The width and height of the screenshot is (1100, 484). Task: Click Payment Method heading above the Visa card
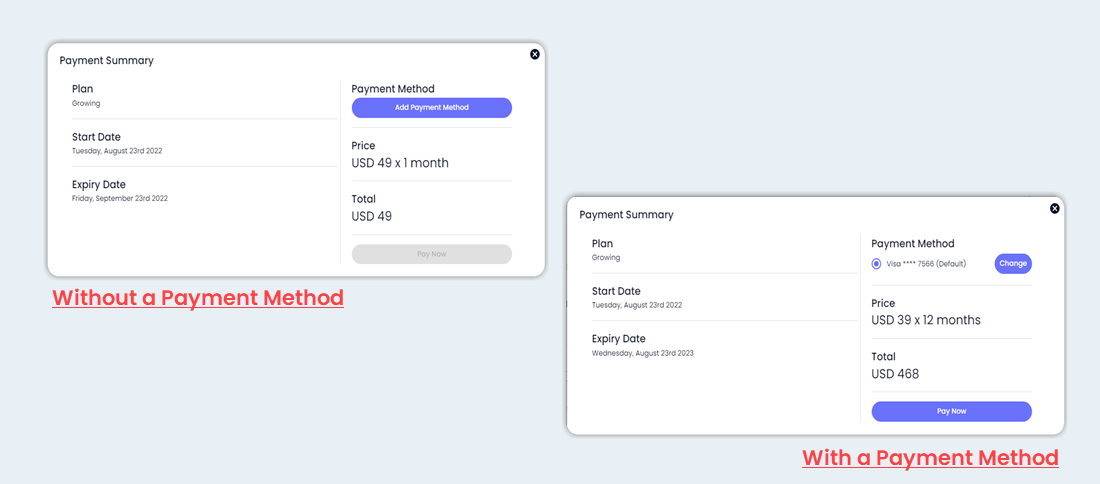point(913,243)
